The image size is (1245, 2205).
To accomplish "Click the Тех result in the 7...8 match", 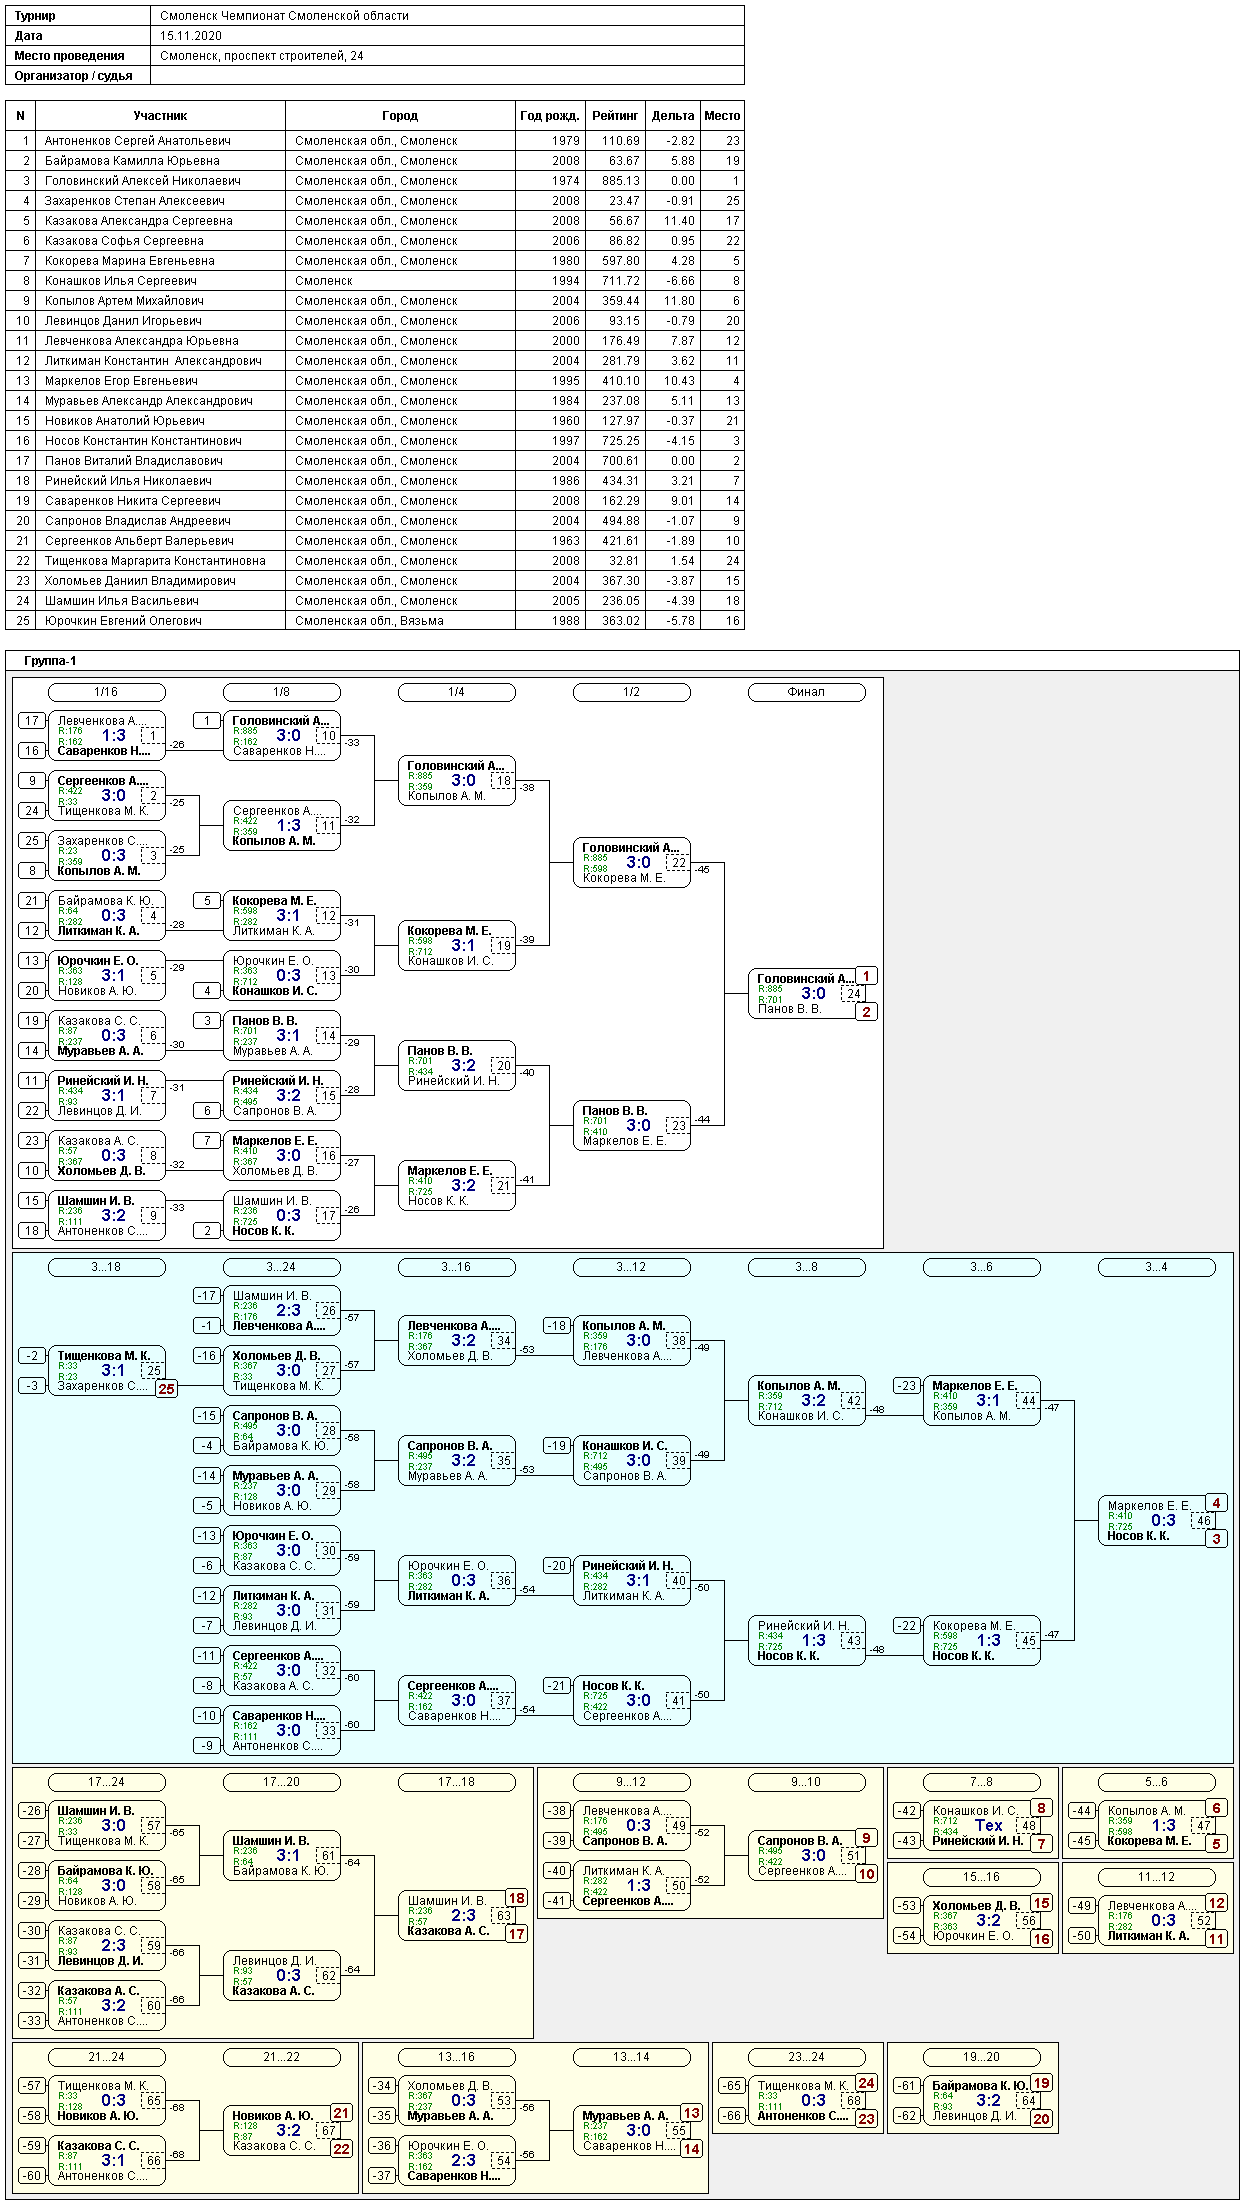I will 988,1825.
